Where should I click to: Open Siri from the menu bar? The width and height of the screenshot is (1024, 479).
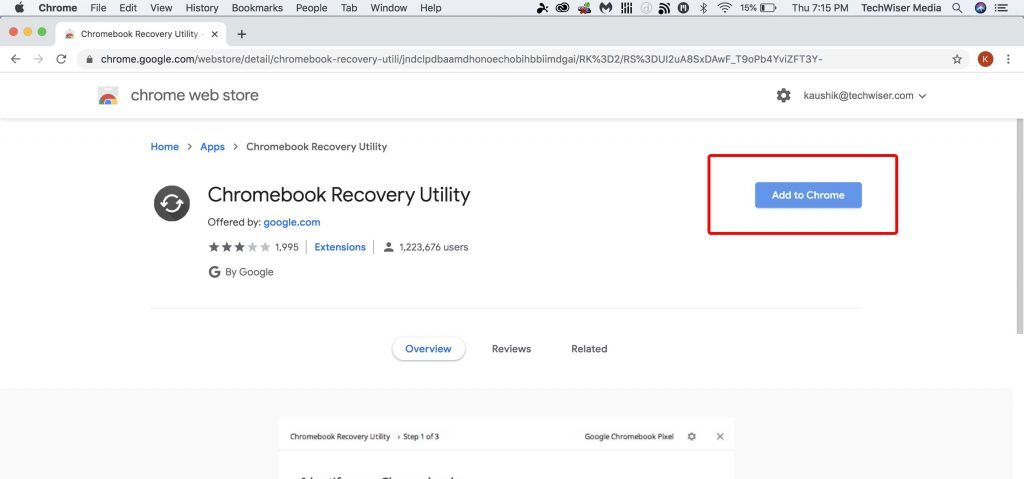[x=980, y=8]
